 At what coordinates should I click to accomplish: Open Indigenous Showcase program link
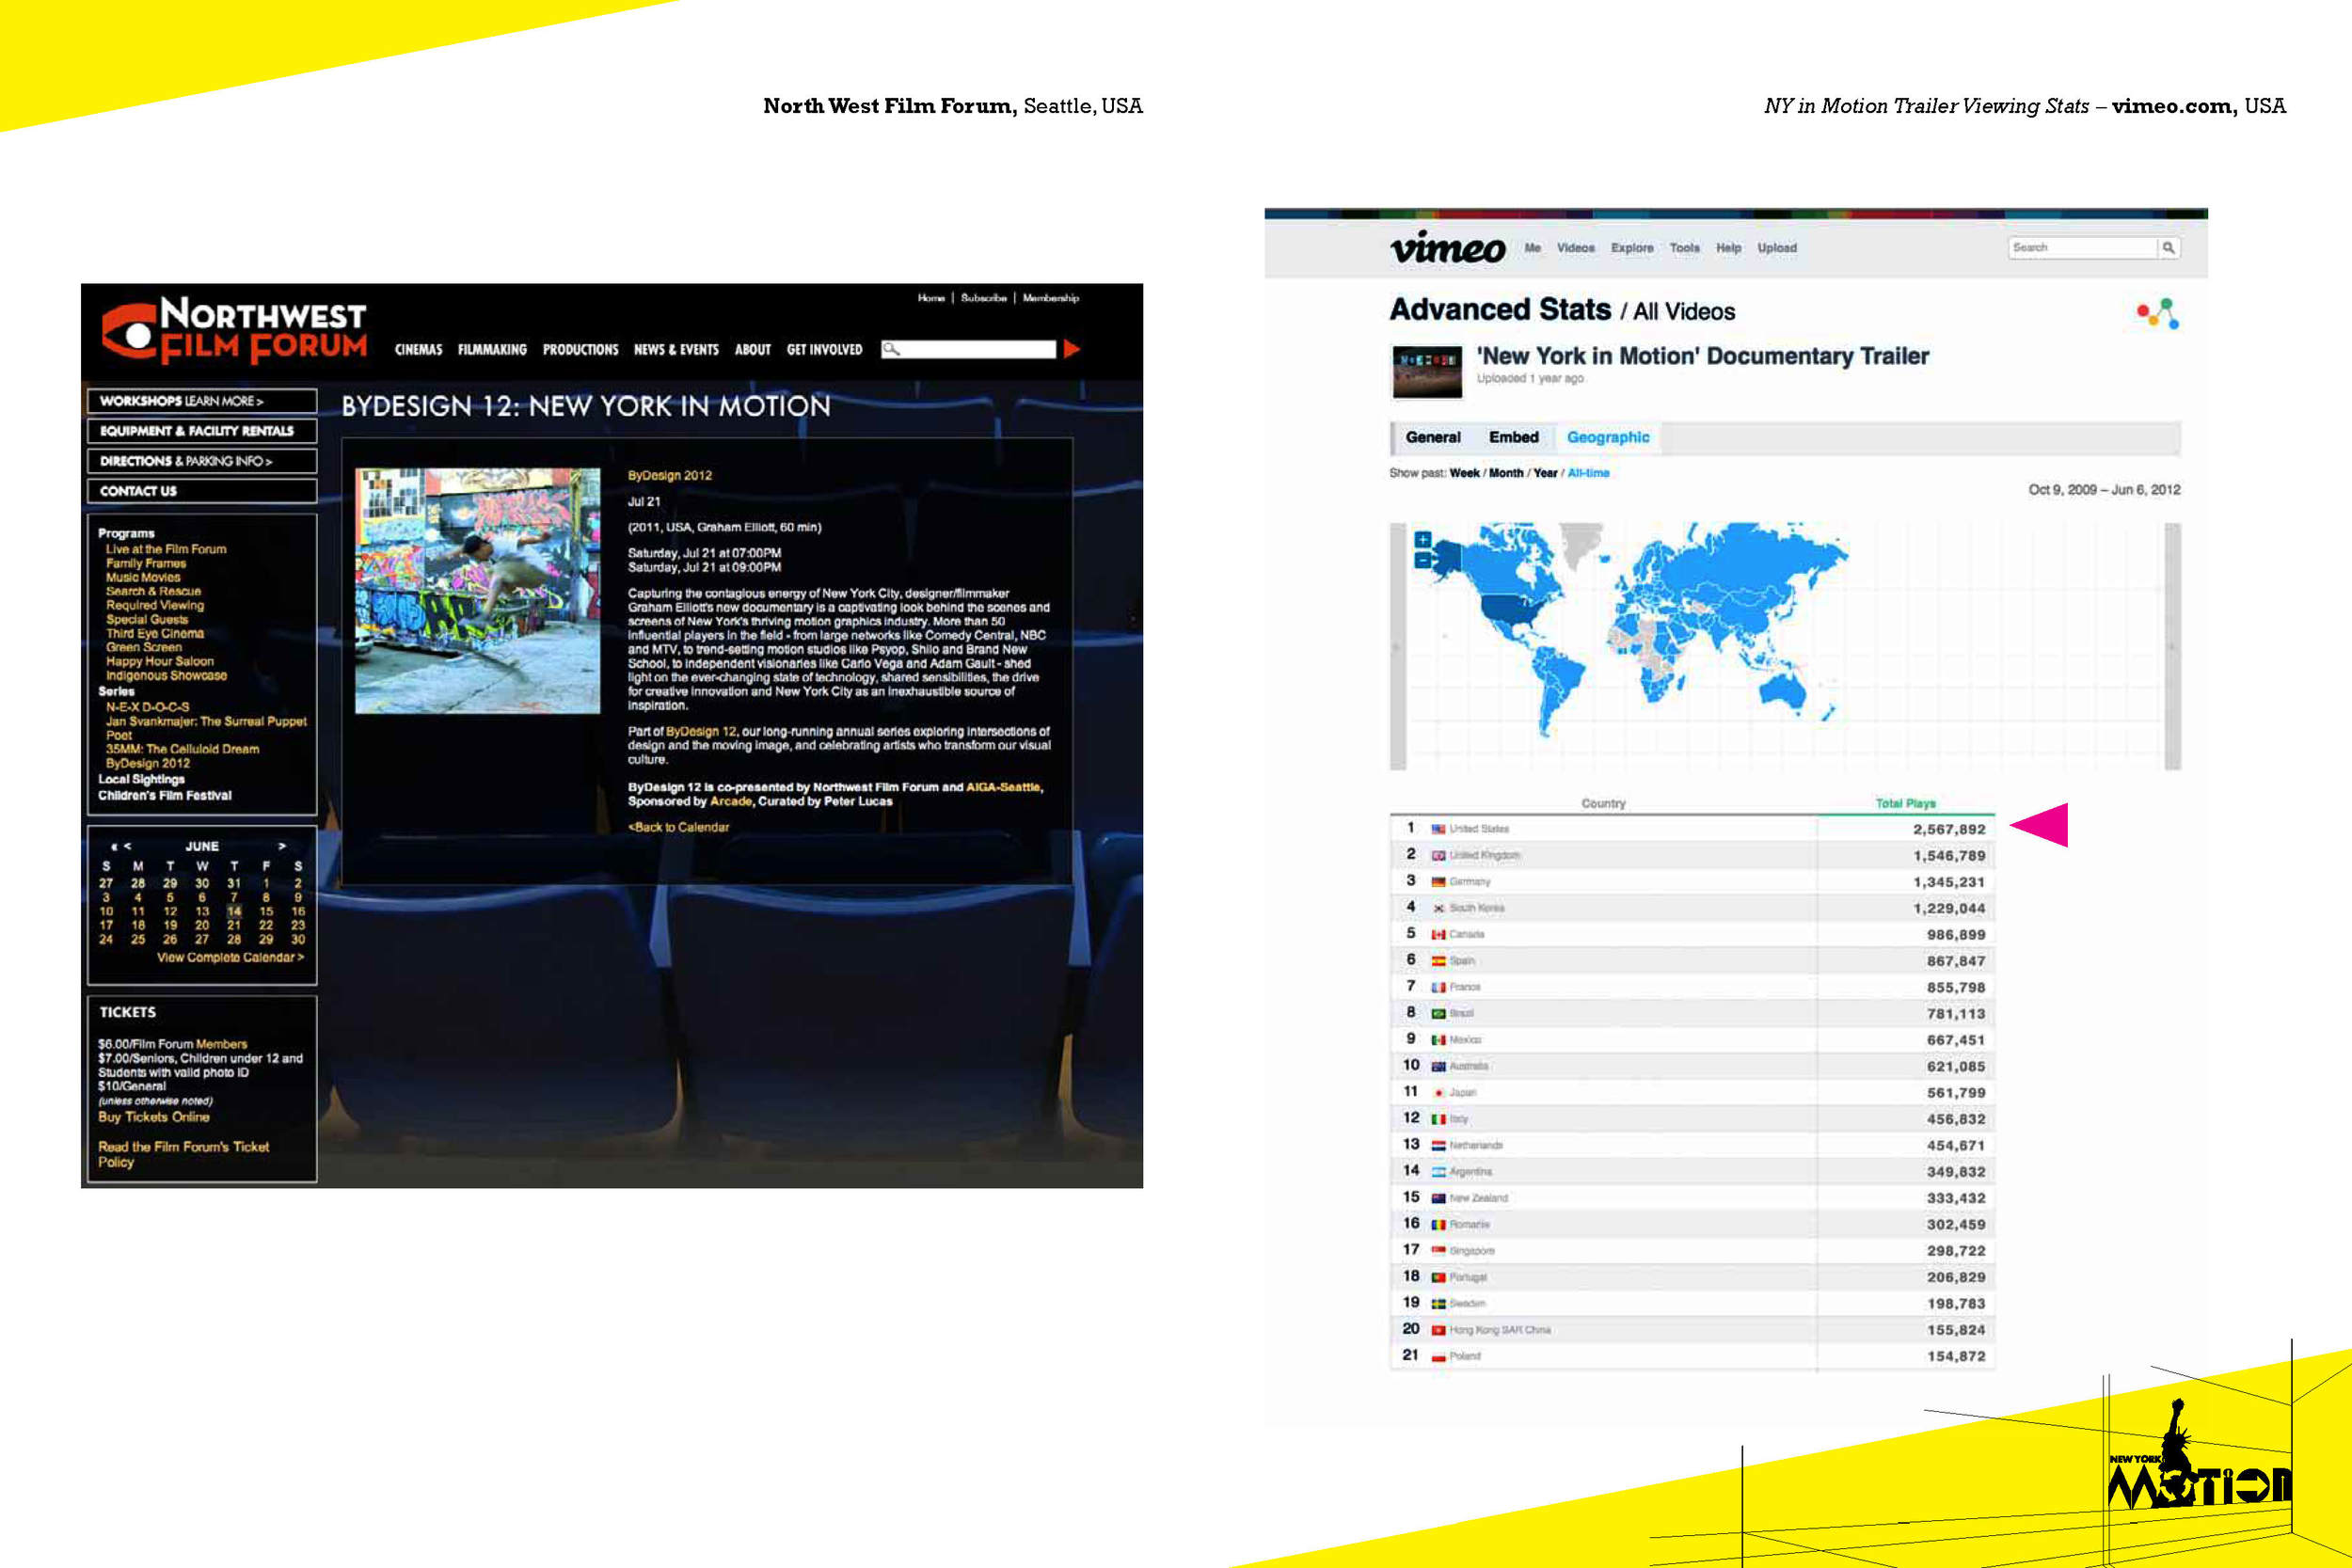166,675
